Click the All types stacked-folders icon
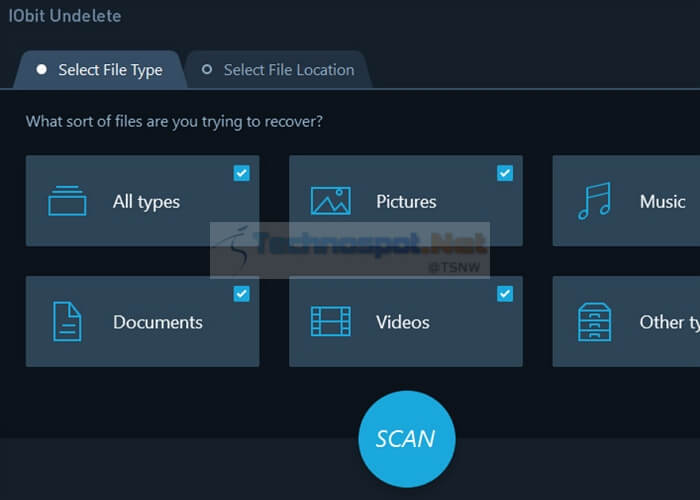Viewport: 700px width, 500px height. click(x=67, y=201)
